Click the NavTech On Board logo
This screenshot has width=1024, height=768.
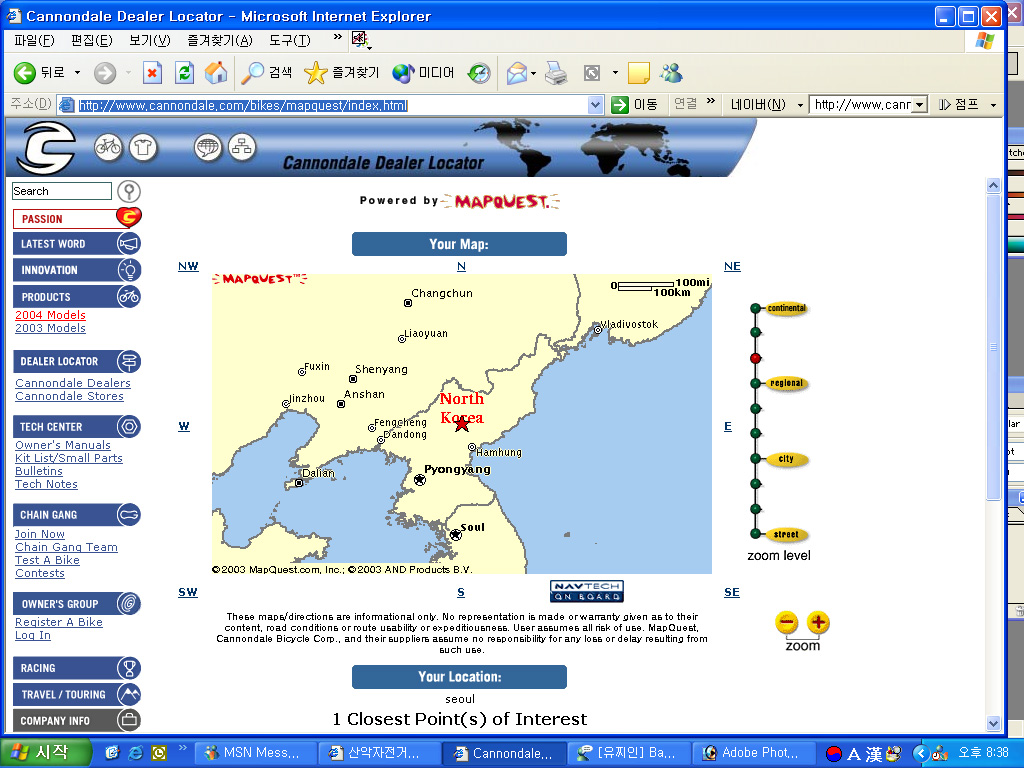586,591
